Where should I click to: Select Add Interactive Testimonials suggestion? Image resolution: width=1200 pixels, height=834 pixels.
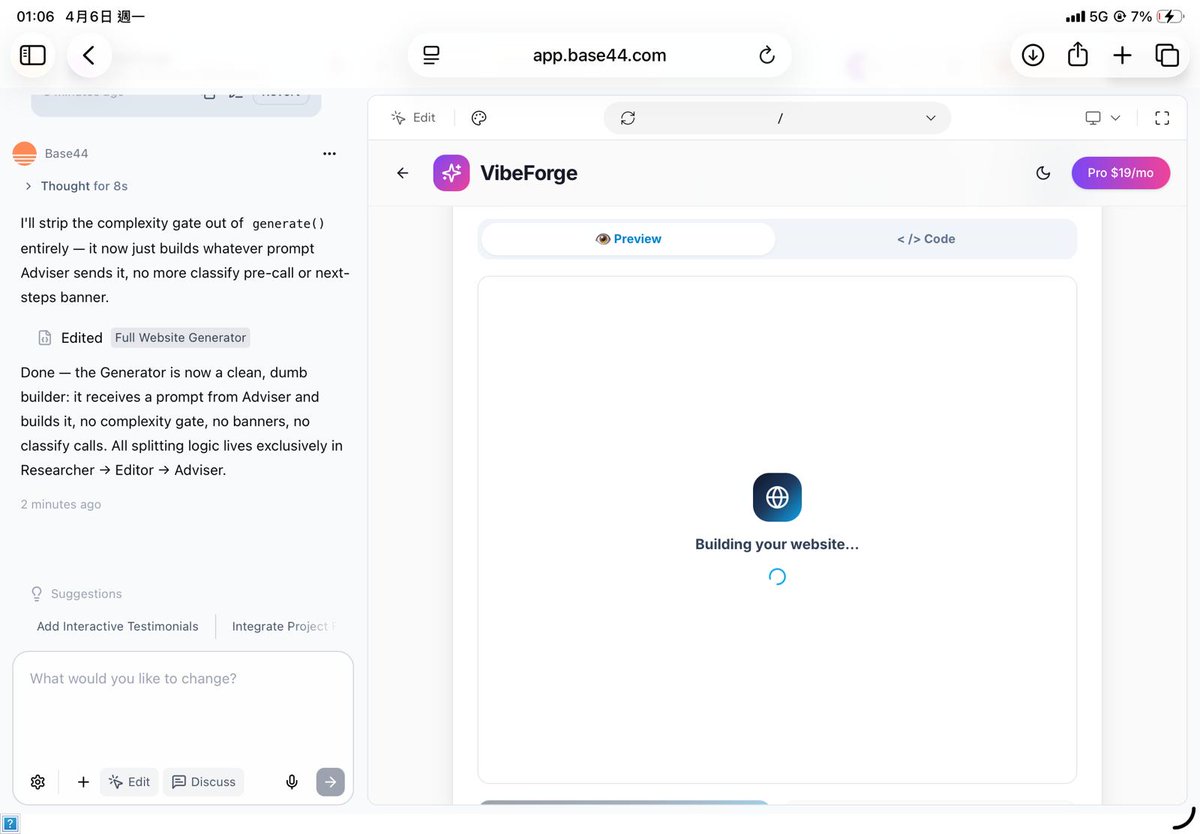click(117, 626)
